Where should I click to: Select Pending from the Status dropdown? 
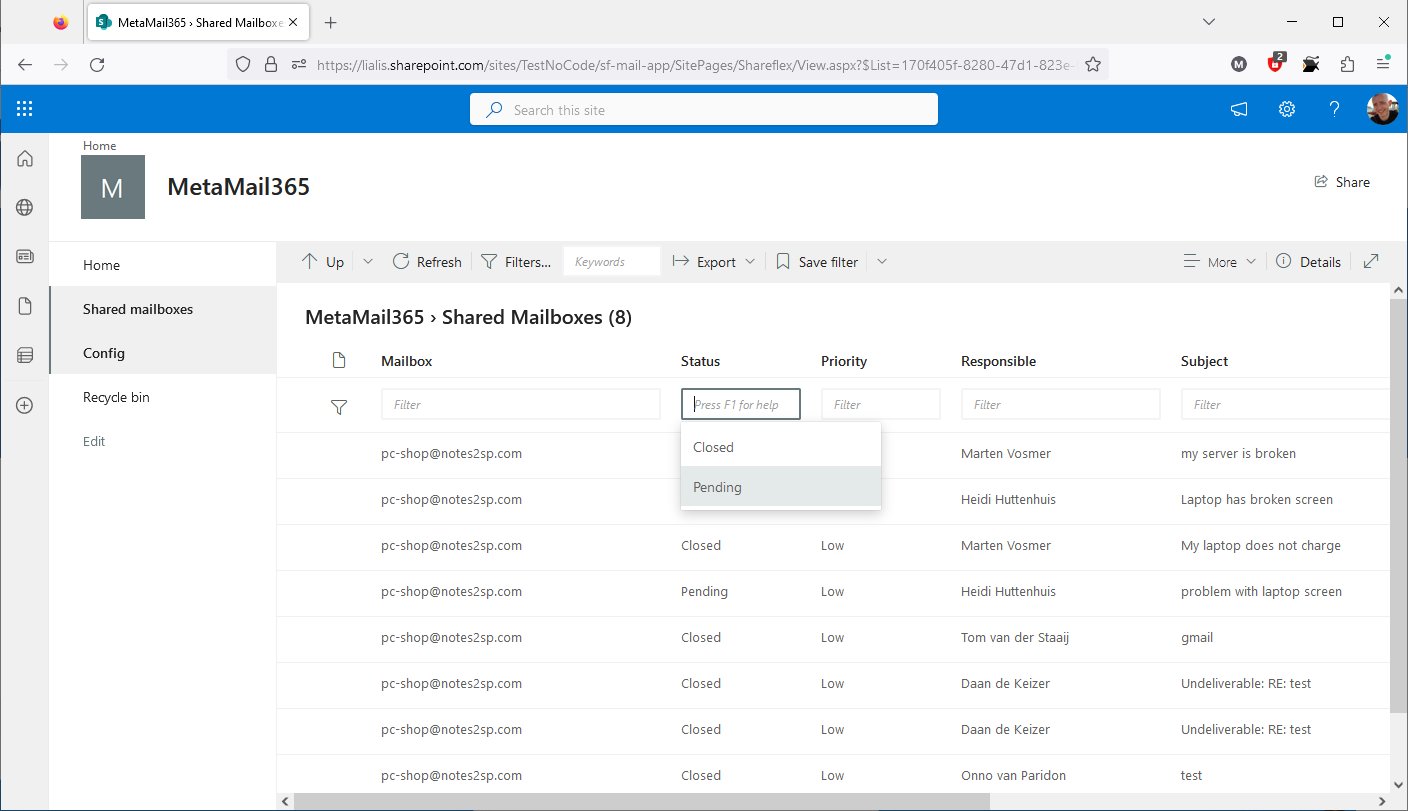pos(781,487)
